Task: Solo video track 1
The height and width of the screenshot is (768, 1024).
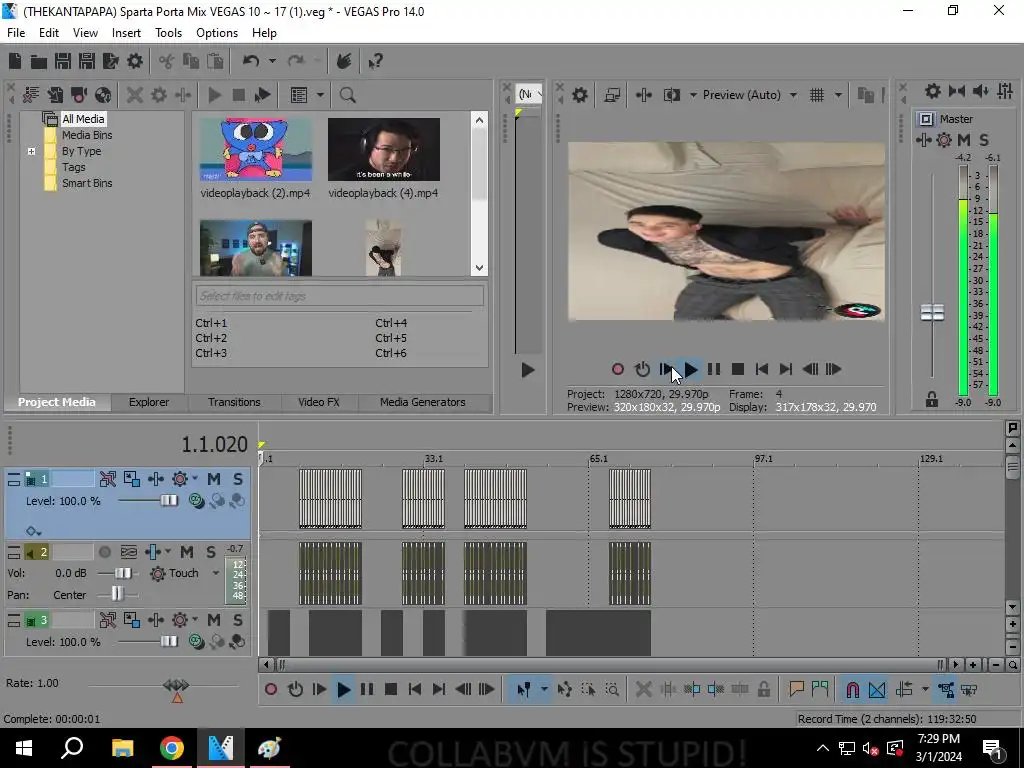Action: tap(238, 479)
